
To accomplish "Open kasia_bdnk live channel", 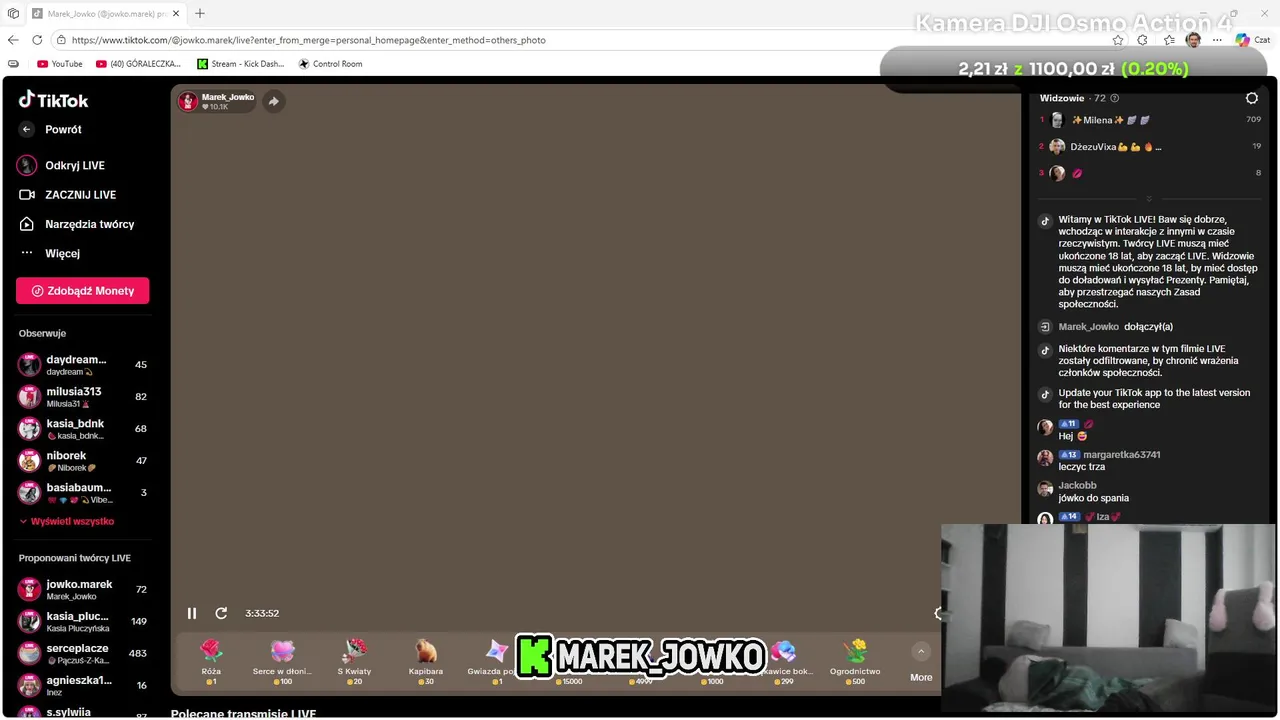I will (82, 429).
